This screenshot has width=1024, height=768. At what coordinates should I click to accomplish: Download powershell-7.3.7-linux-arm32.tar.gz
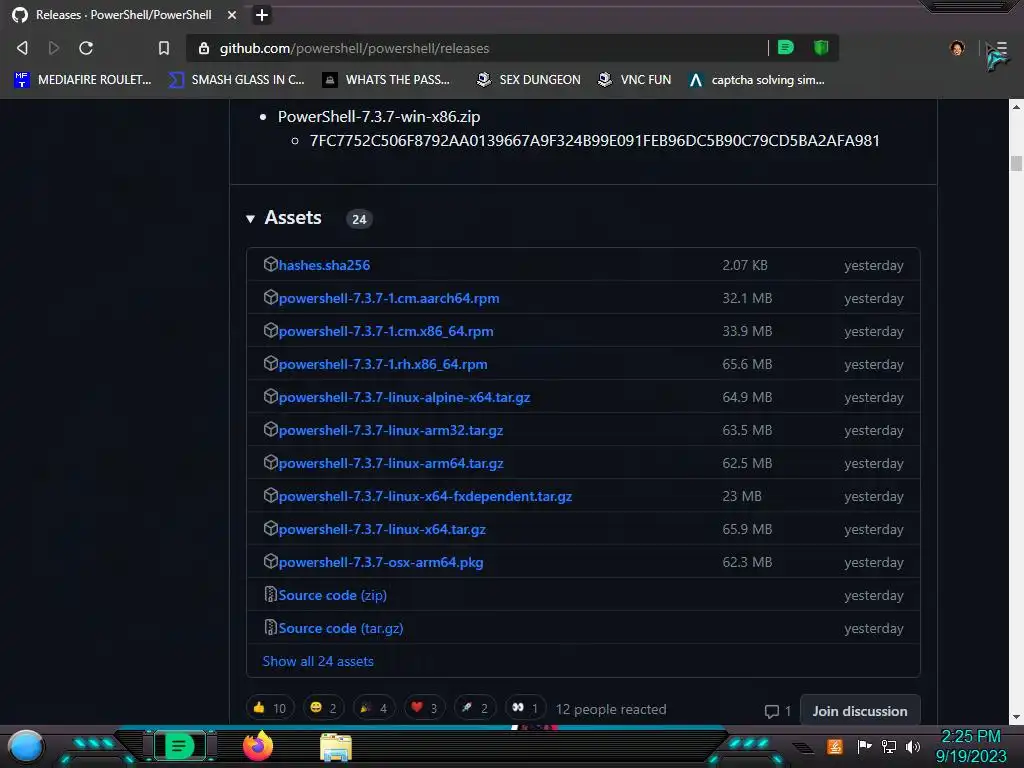(x=391, y=430)
